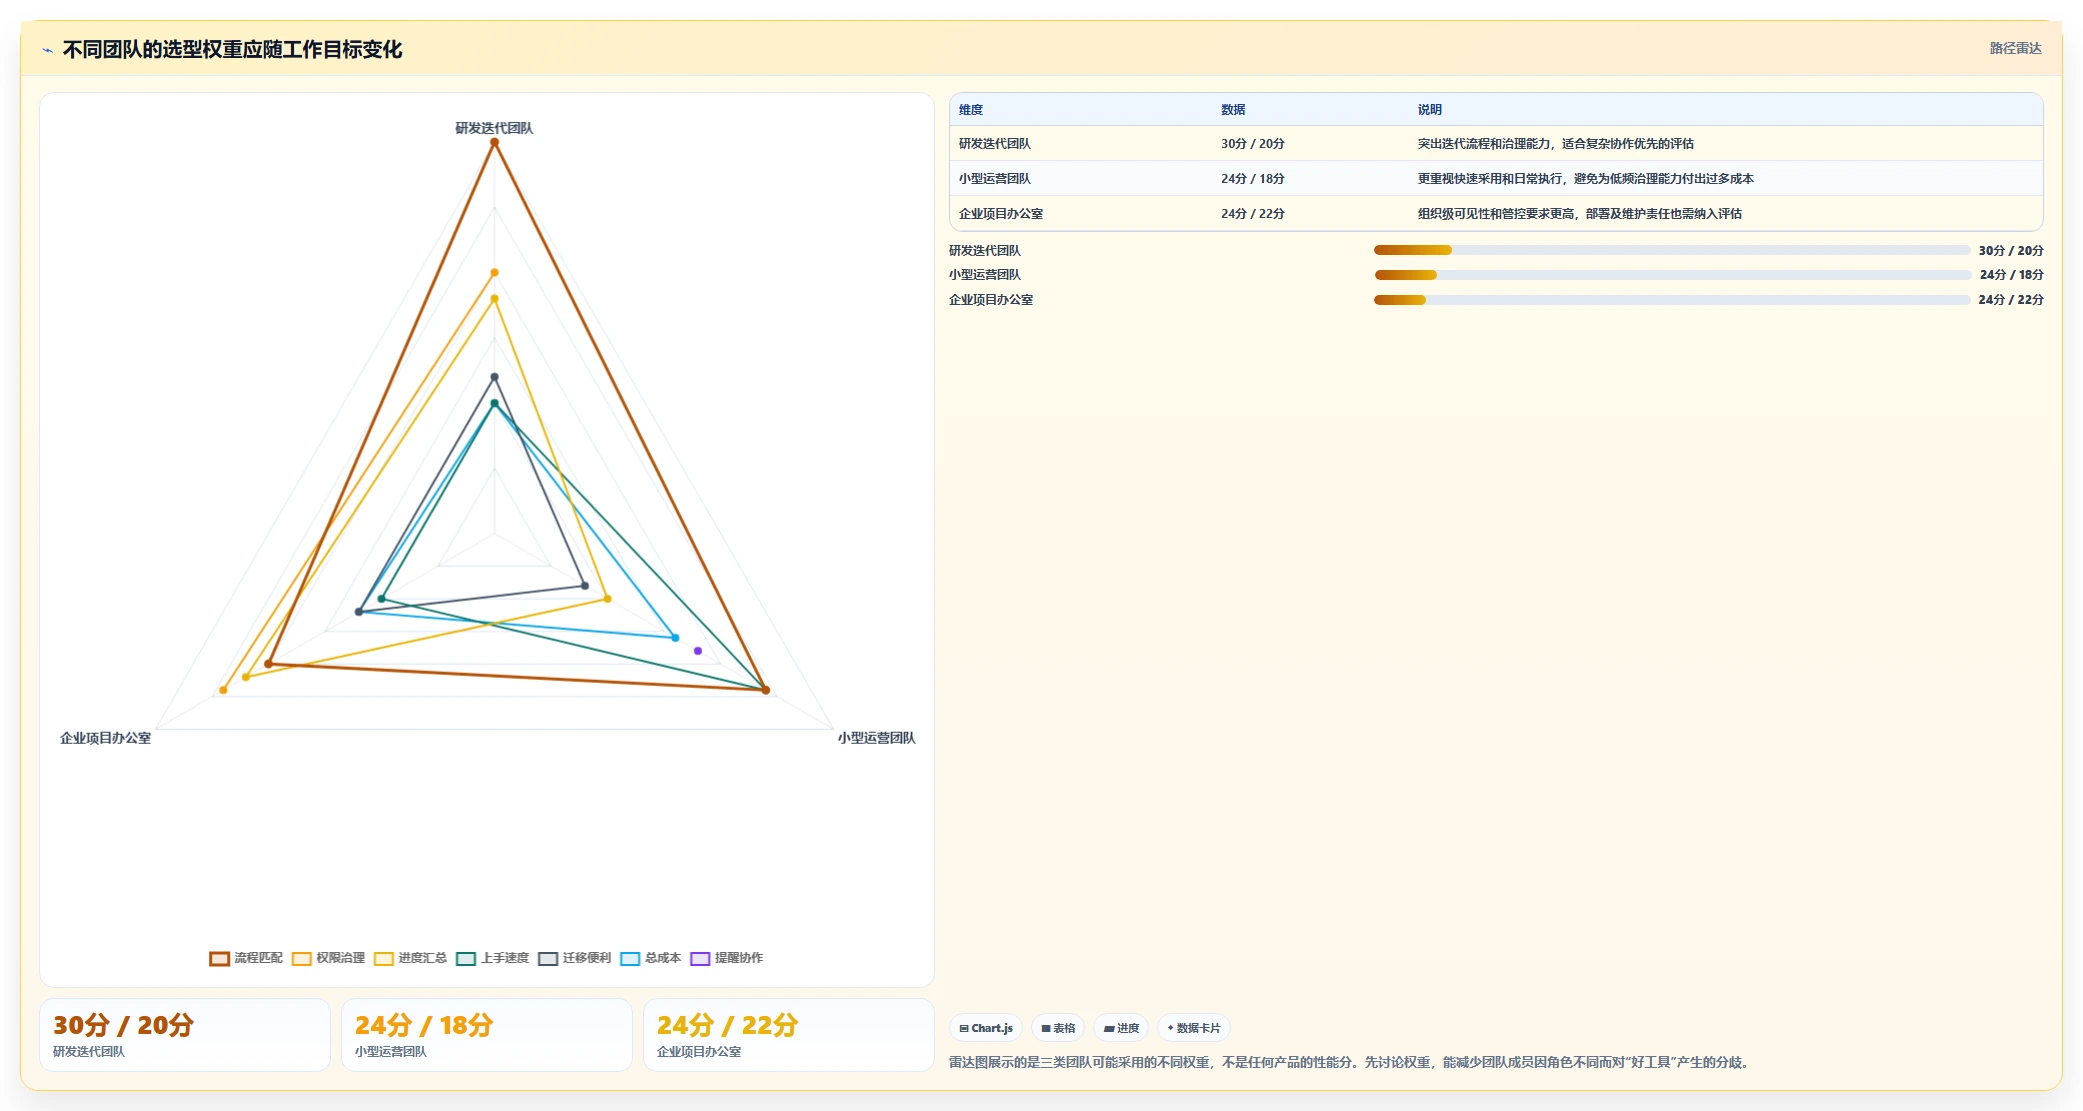Click the 30分 / 20分 value right of progress bar
2083x1111 pixels.
click(x=2011, y=251)
